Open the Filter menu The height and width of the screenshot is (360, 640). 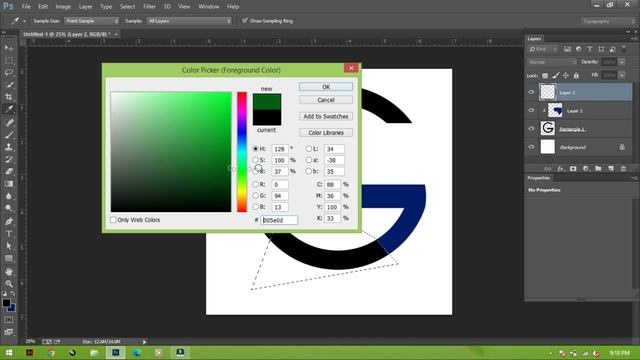[149, 7]
